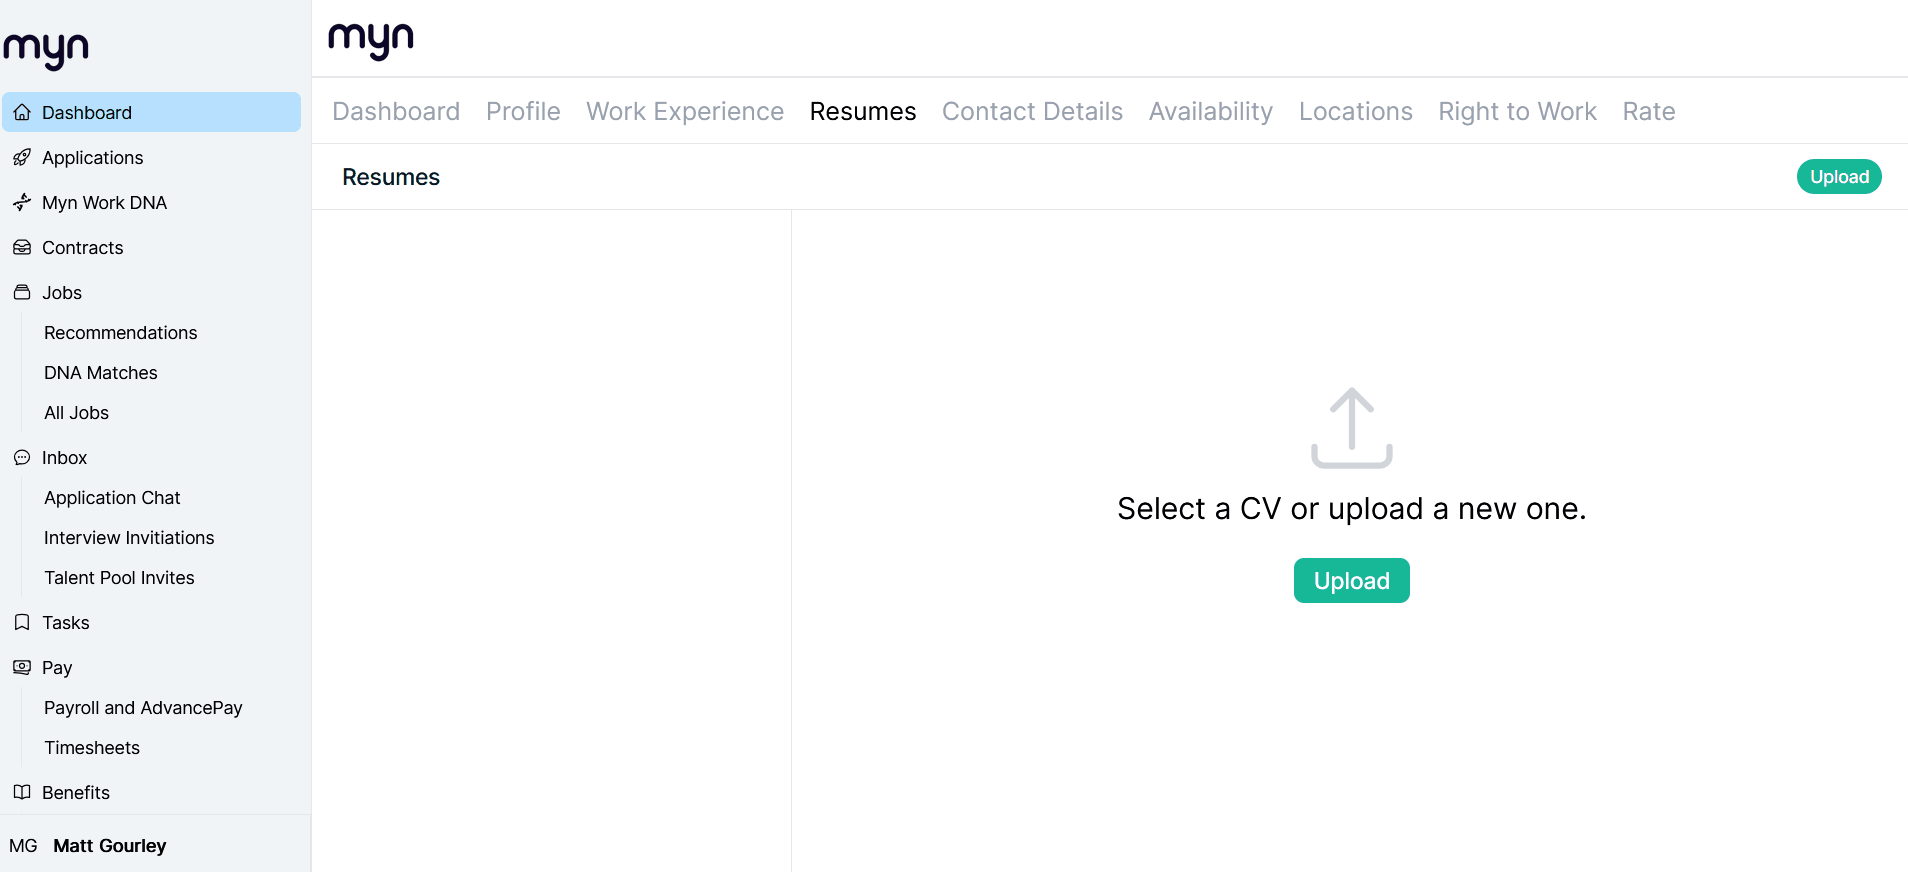Click the Pay banknote icon

[22, 668]
